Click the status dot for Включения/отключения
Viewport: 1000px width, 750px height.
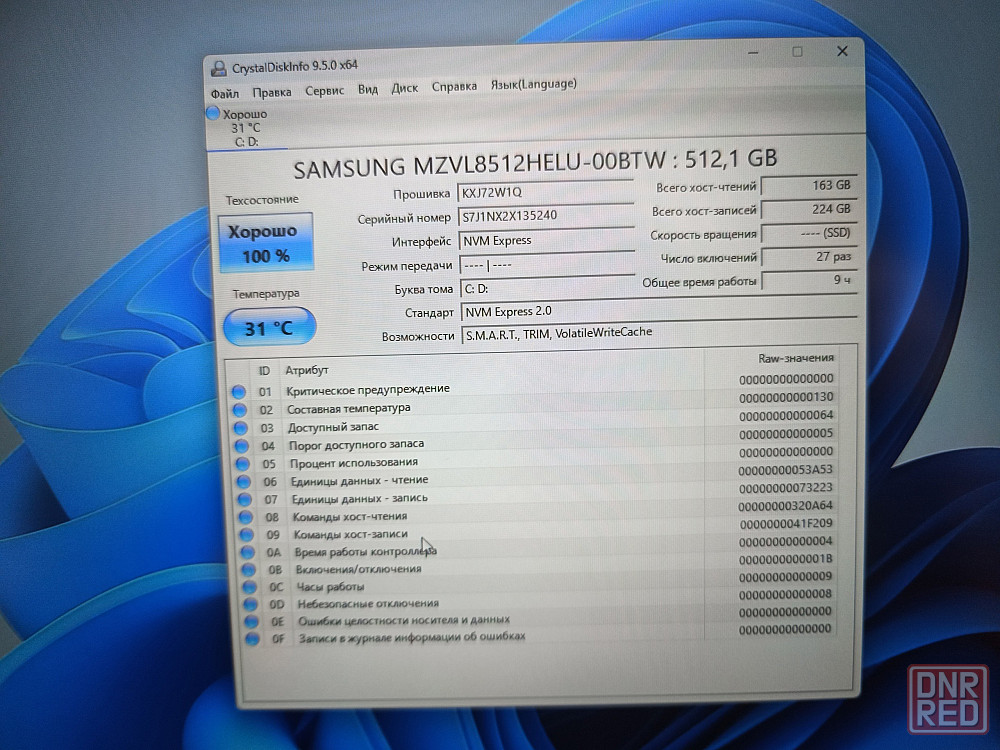[249, 570]
